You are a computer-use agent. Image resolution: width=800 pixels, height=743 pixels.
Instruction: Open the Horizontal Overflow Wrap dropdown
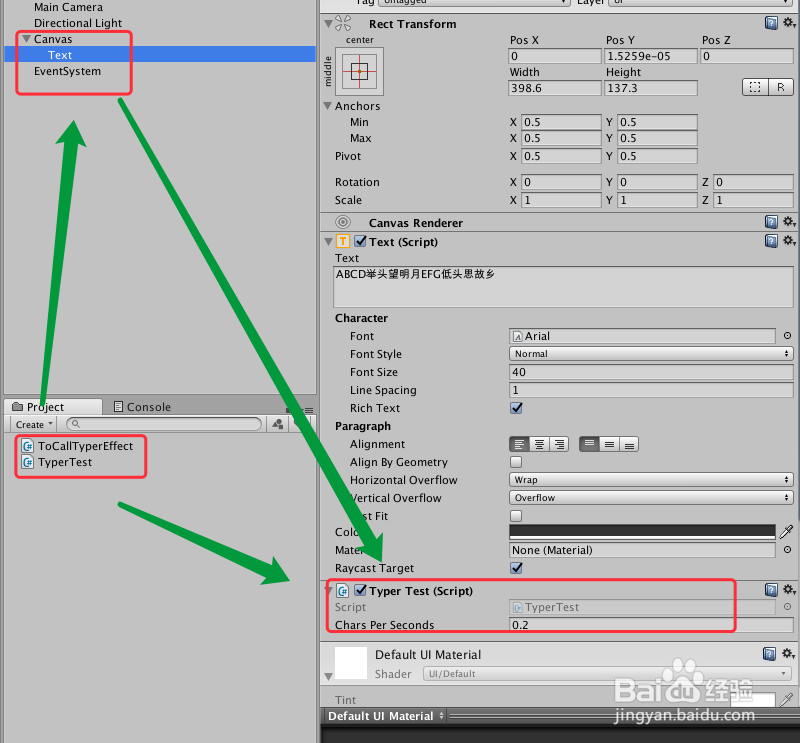point(650,480)
